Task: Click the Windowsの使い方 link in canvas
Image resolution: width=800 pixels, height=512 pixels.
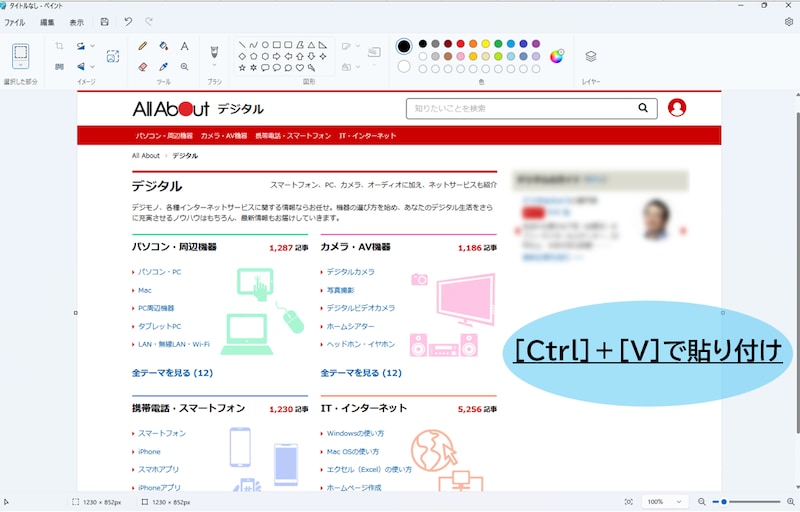Action: pos(355,433)
